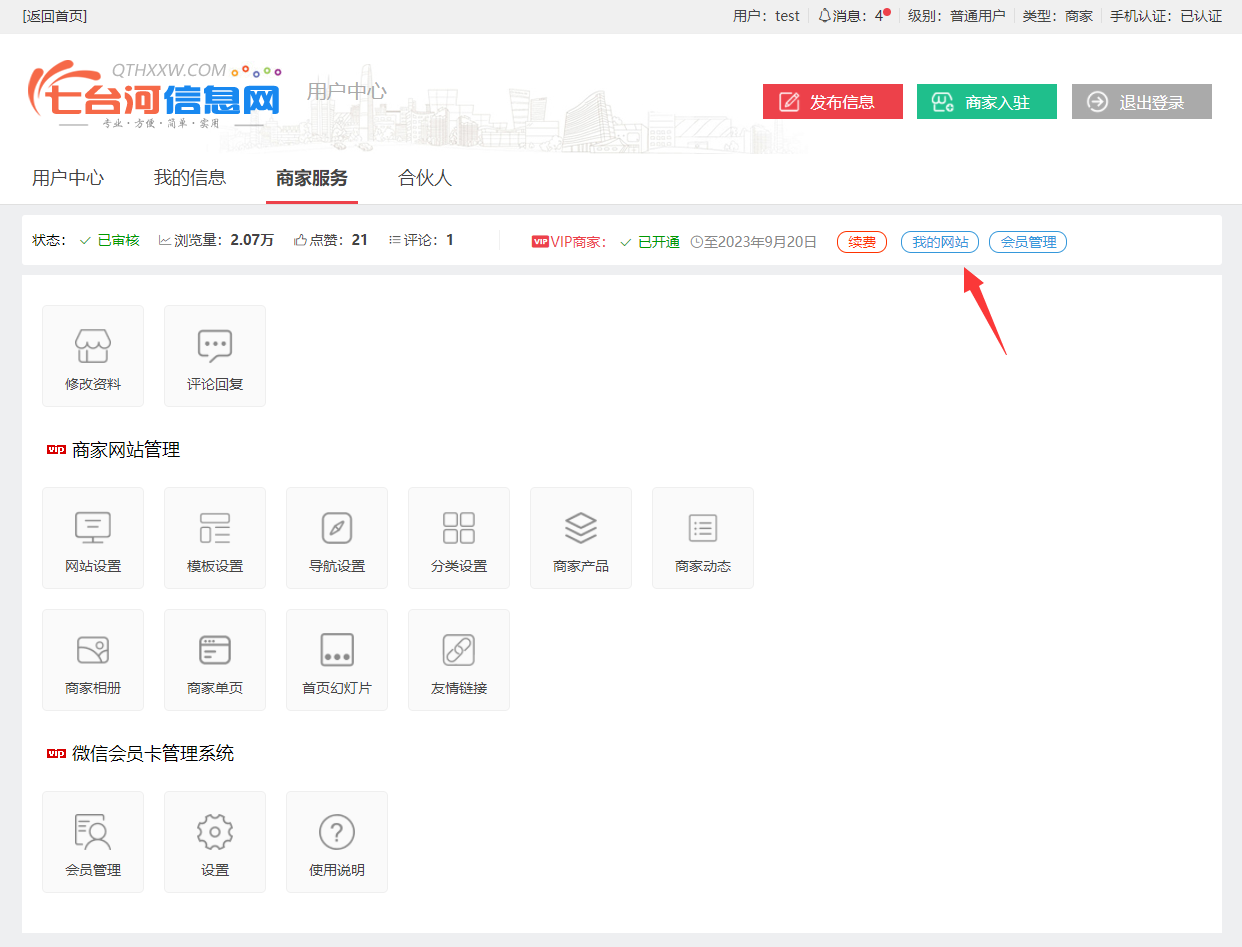
Task: Open 友情链接 chain link icon
Action: [459, 650]
